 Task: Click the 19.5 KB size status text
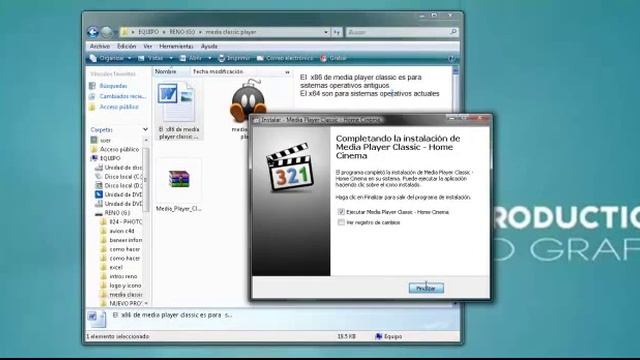click(346, 336)
